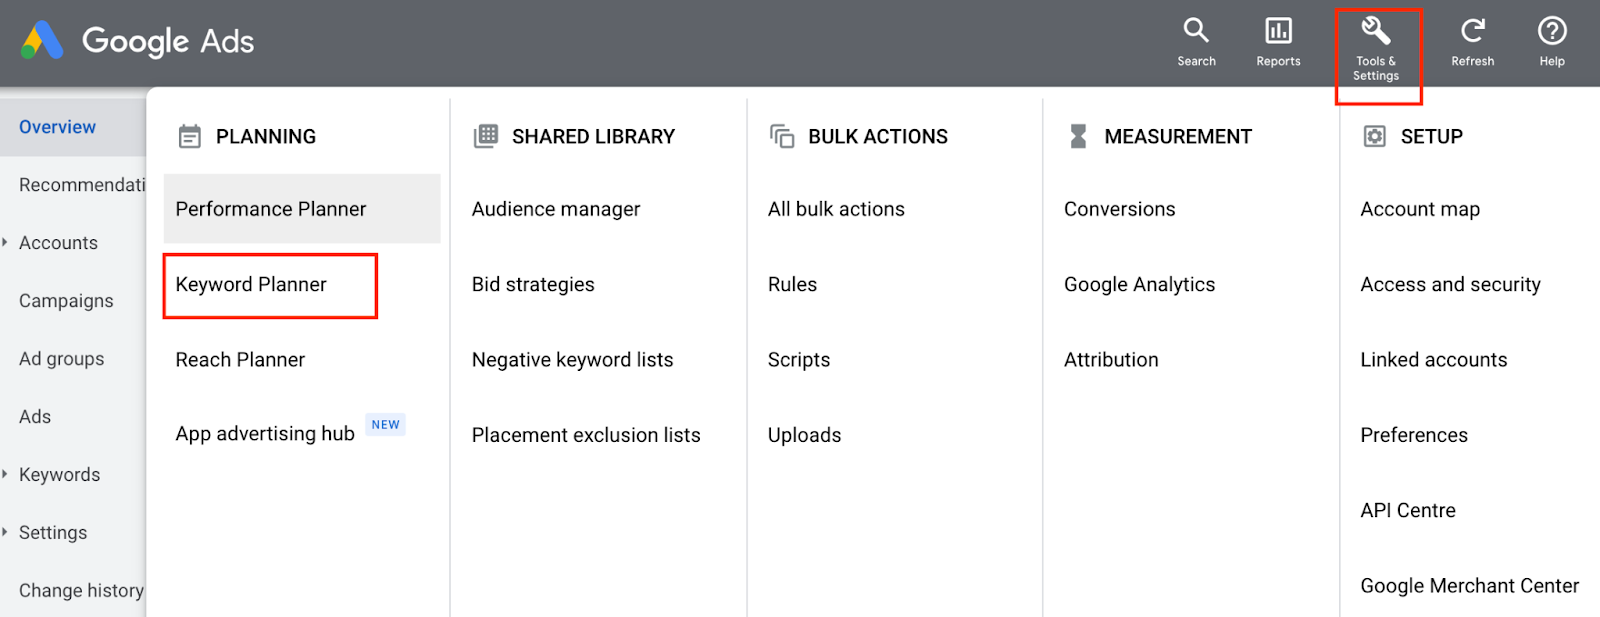Open Settings in the sidebar

coord(53,533)
